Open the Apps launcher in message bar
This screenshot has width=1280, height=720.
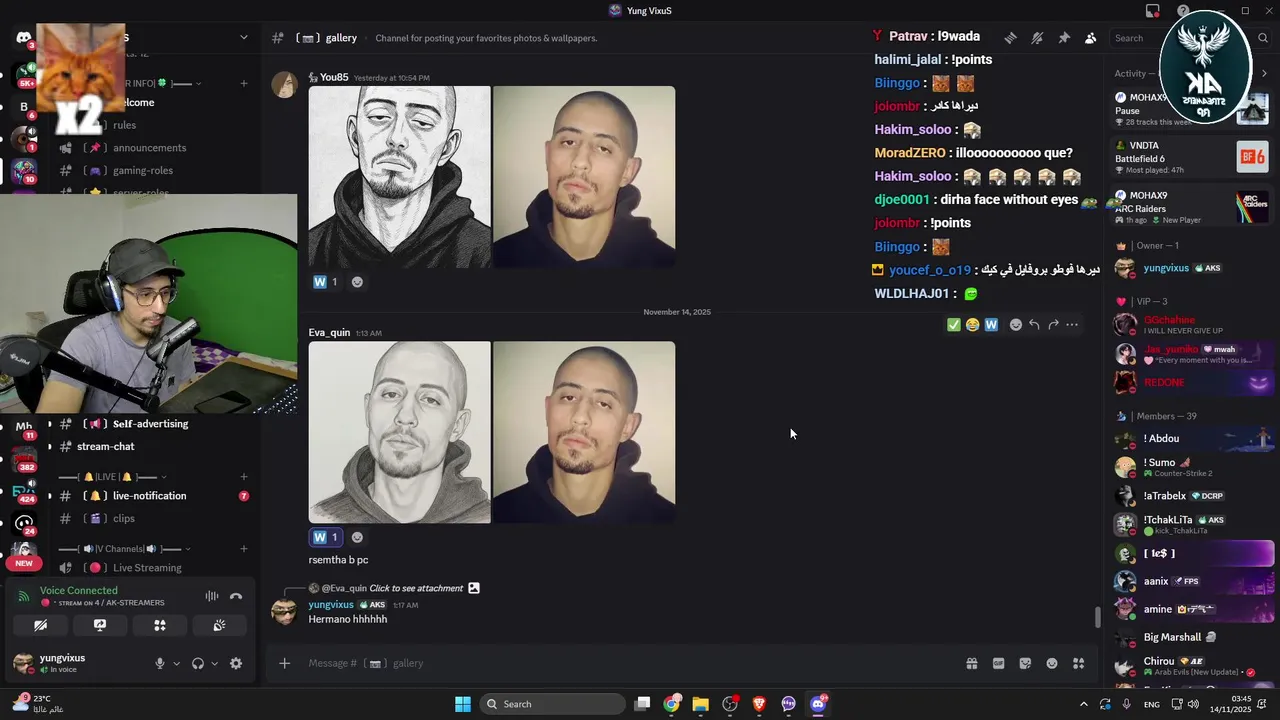tap(1078, 663)
